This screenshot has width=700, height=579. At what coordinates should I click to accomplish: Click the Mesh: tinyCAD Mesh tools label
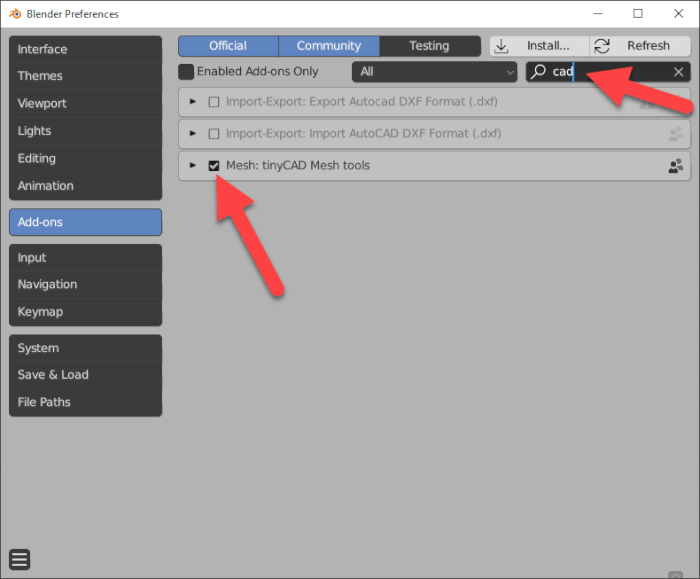tap(298, 166)
